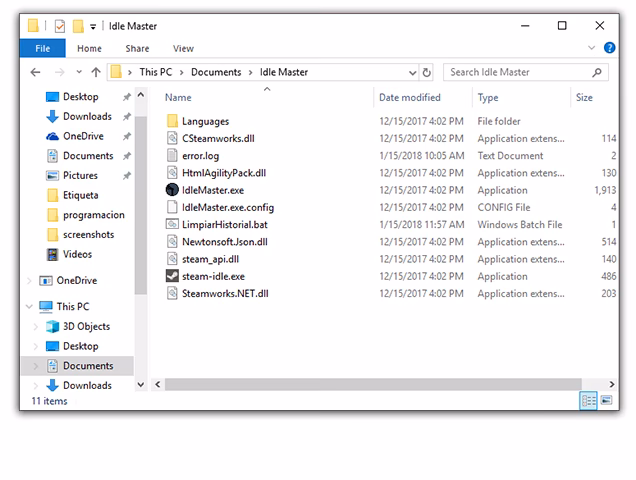Click Documents in the breadcrumb path
The height and width of the screenshot is (480, 636).
[x=216, y=72]
